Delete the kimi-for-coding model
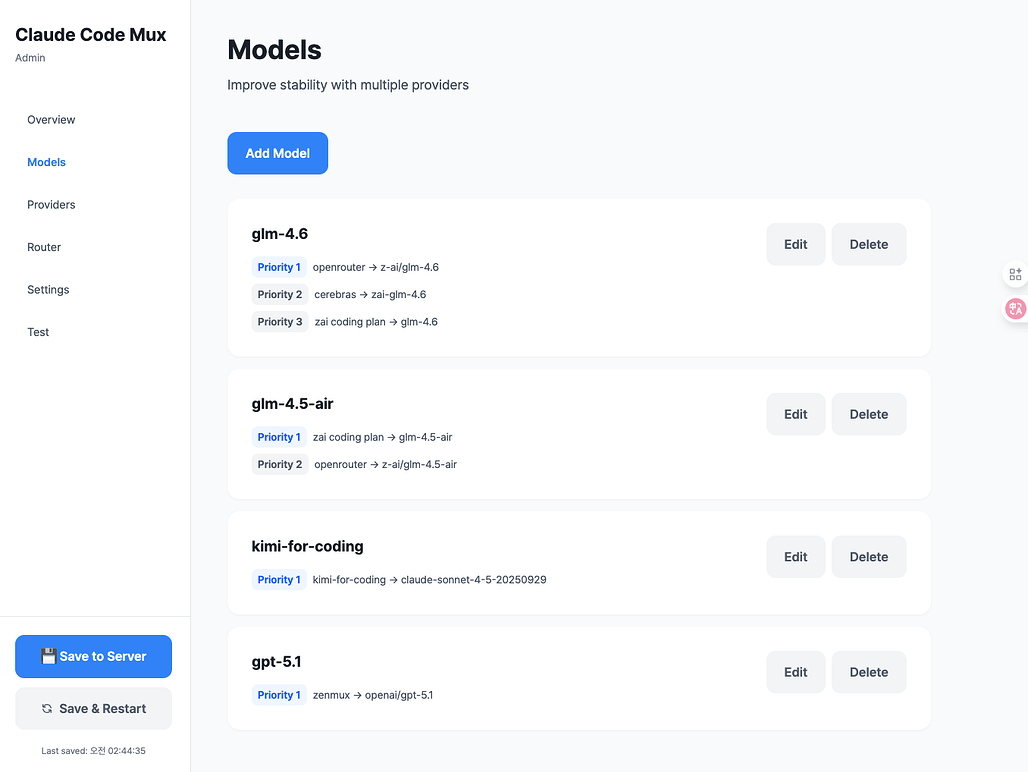Image resolution: width=1028 pixels, height=772 pixels. 868,557
